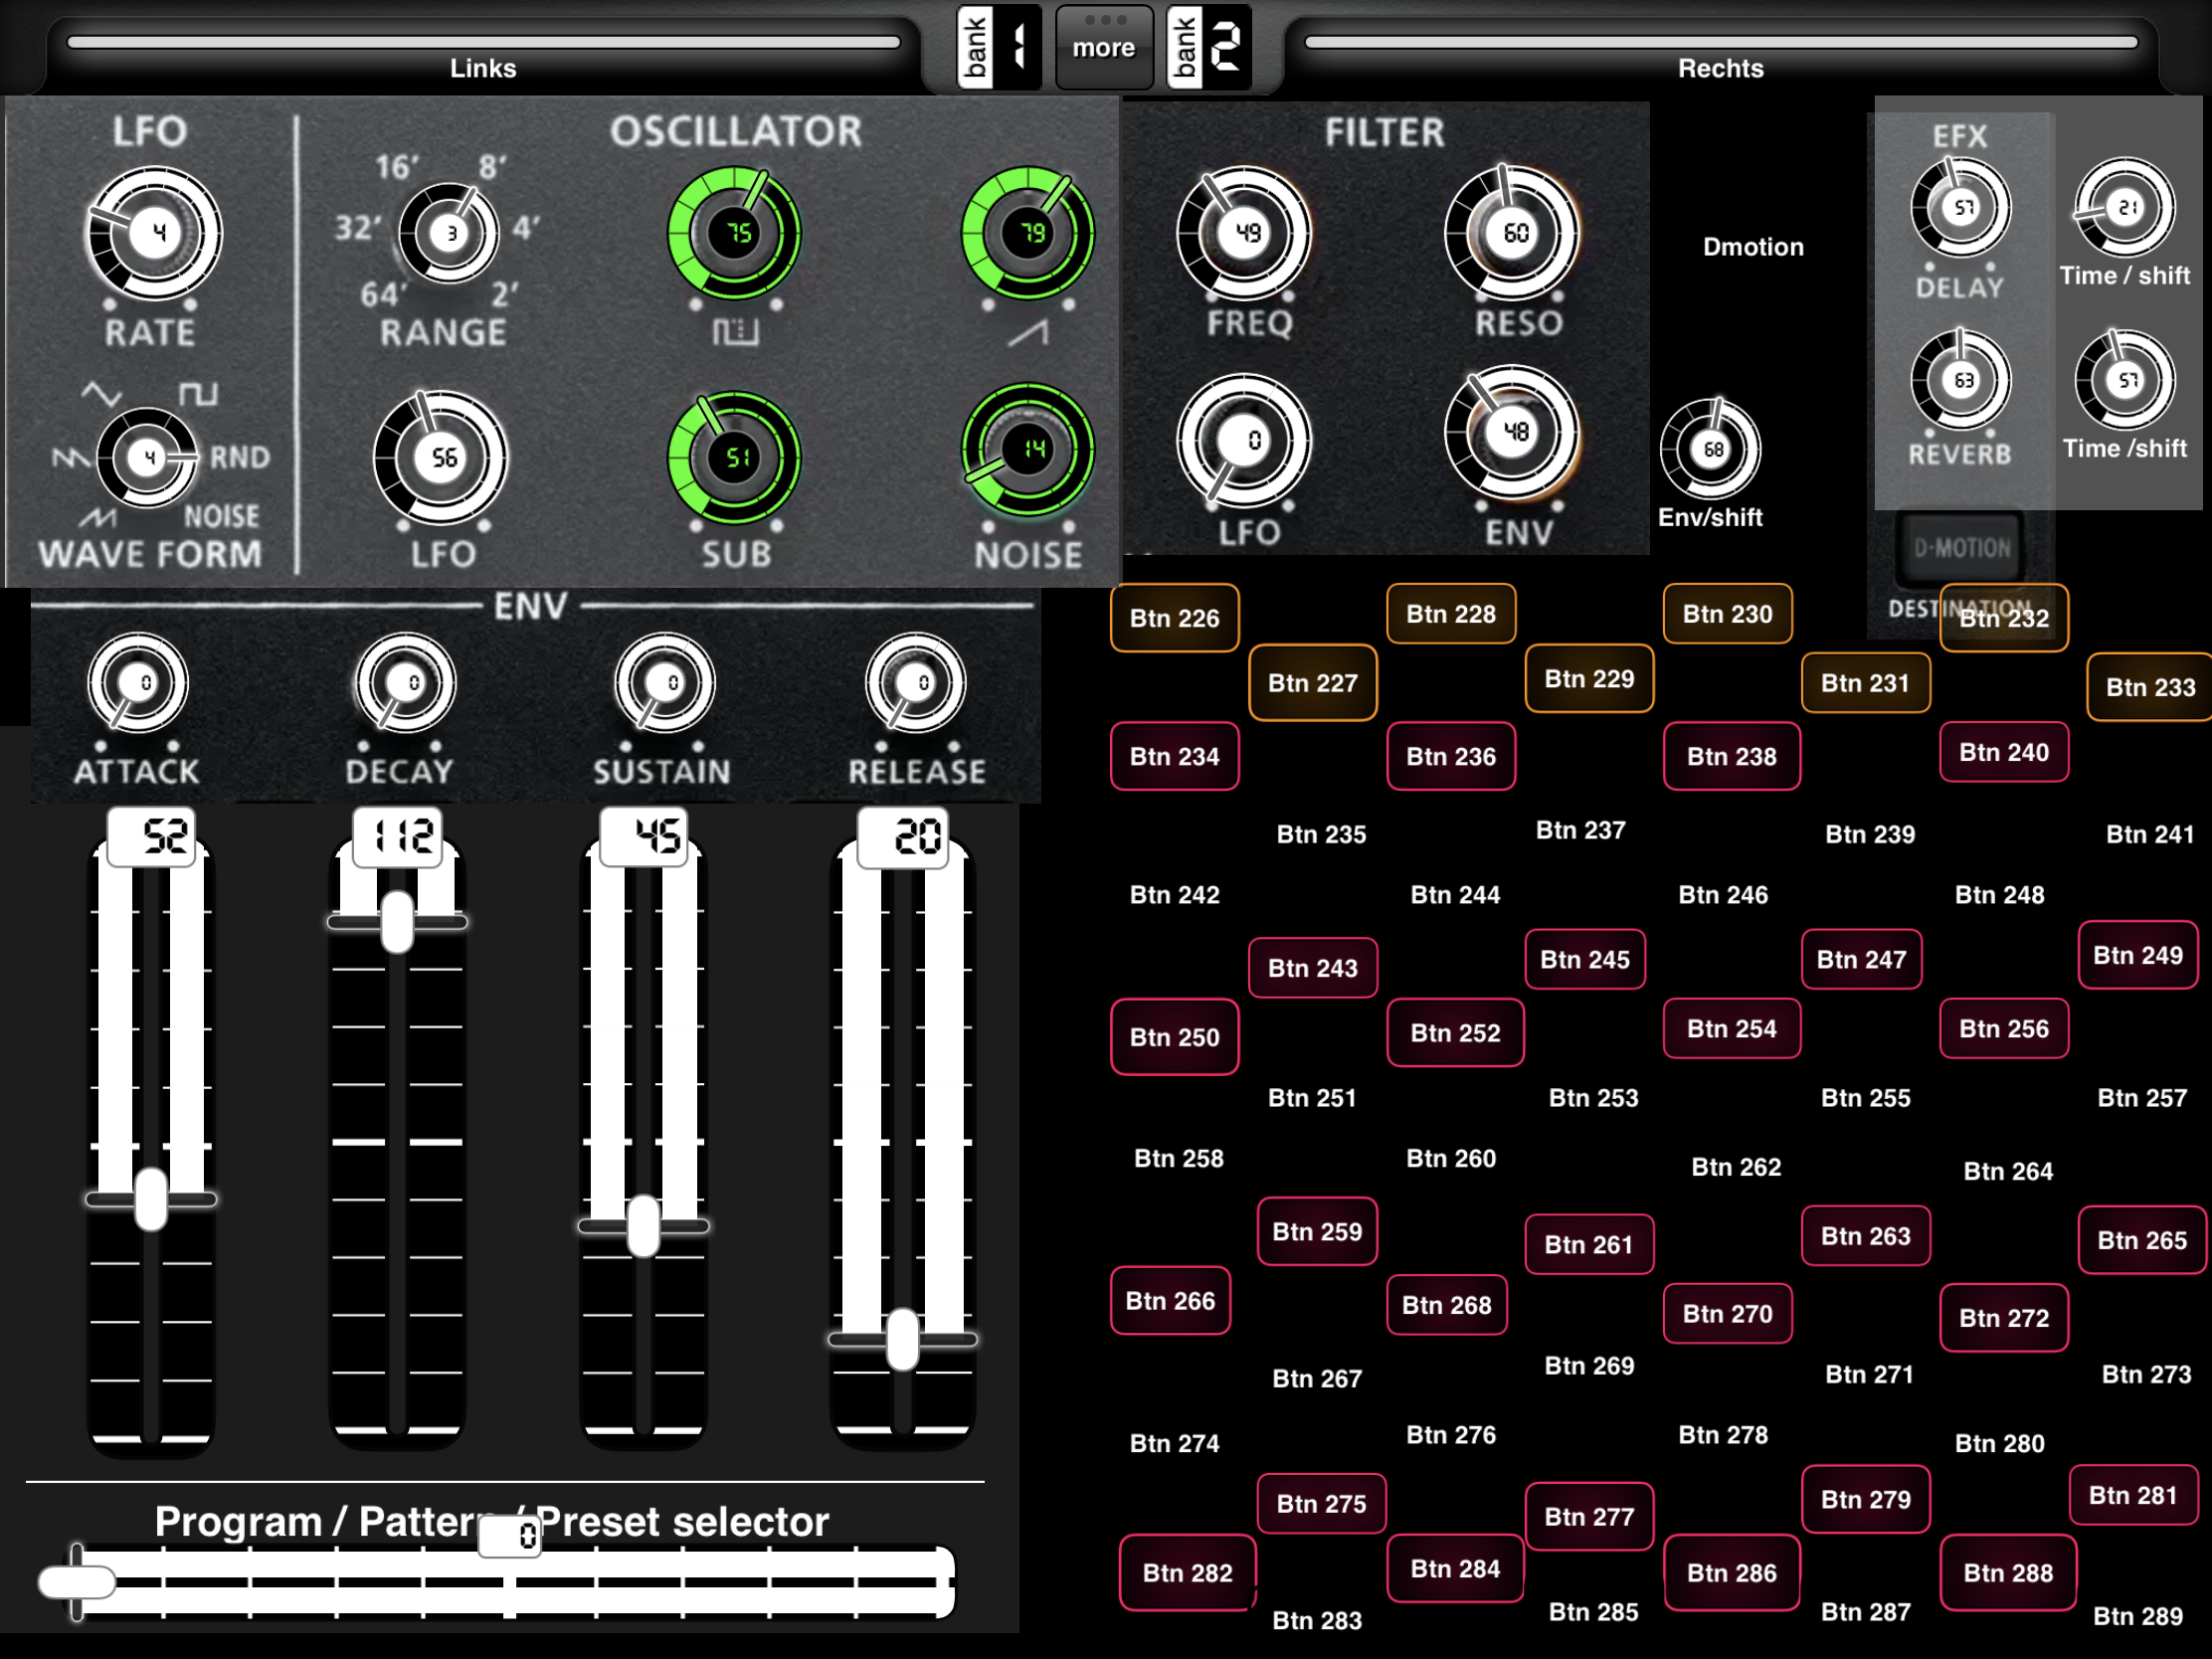Open the more options menu
The height and width of the screenshot is (1659, 2212).
point(1104,47)
